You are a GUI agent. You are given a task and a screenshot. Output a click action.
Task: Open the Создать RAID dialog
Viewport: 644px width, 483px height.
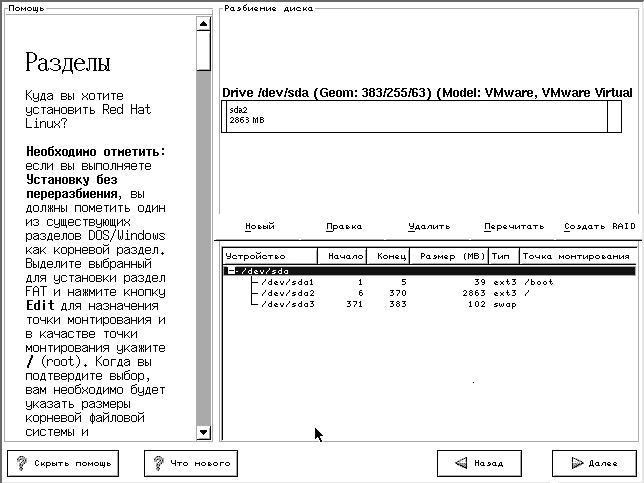click(x=599, y=226)
